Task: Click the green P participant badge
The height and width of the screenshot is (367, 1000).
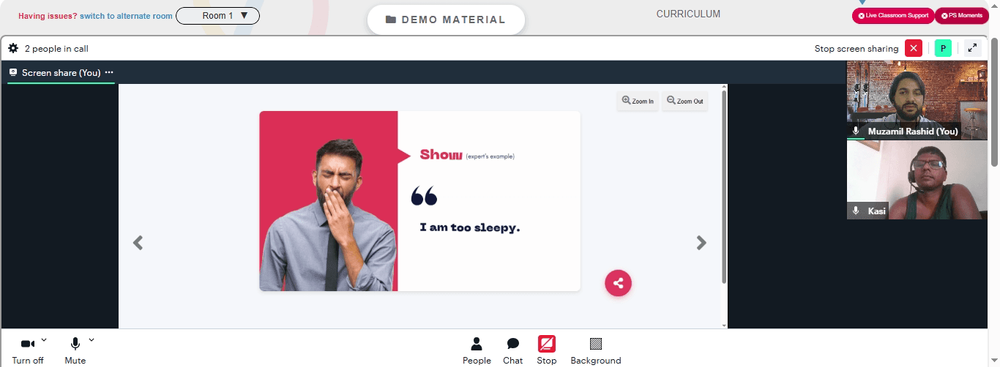Action: click(943, 49)
